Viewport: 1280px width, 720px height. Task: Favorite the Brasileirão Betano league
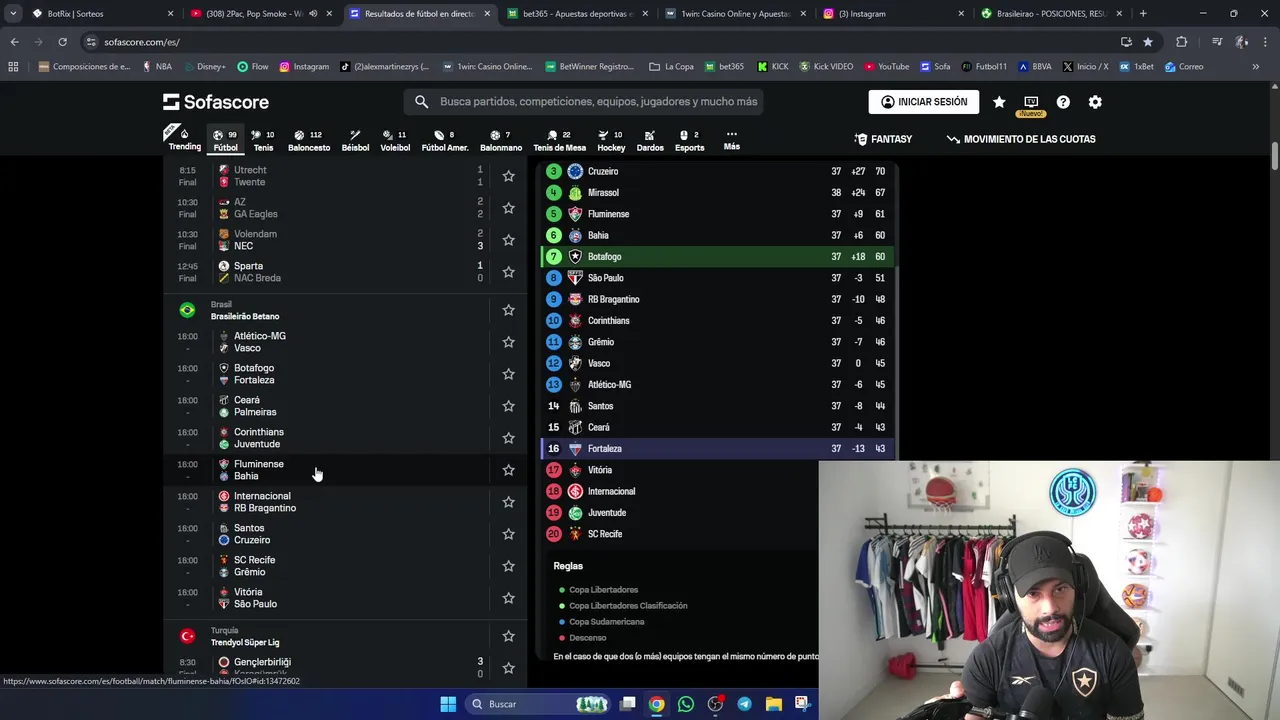[508, 310]
